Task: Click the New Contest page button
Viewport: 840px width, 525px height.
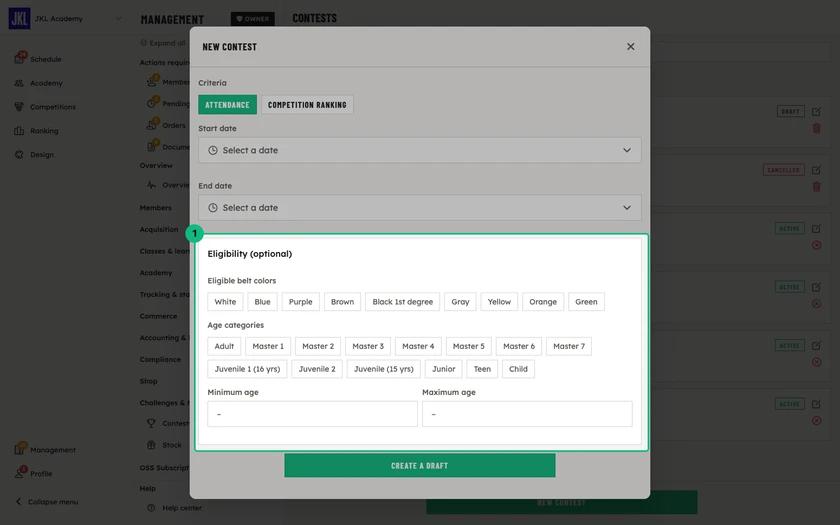Action: point(561,502)
